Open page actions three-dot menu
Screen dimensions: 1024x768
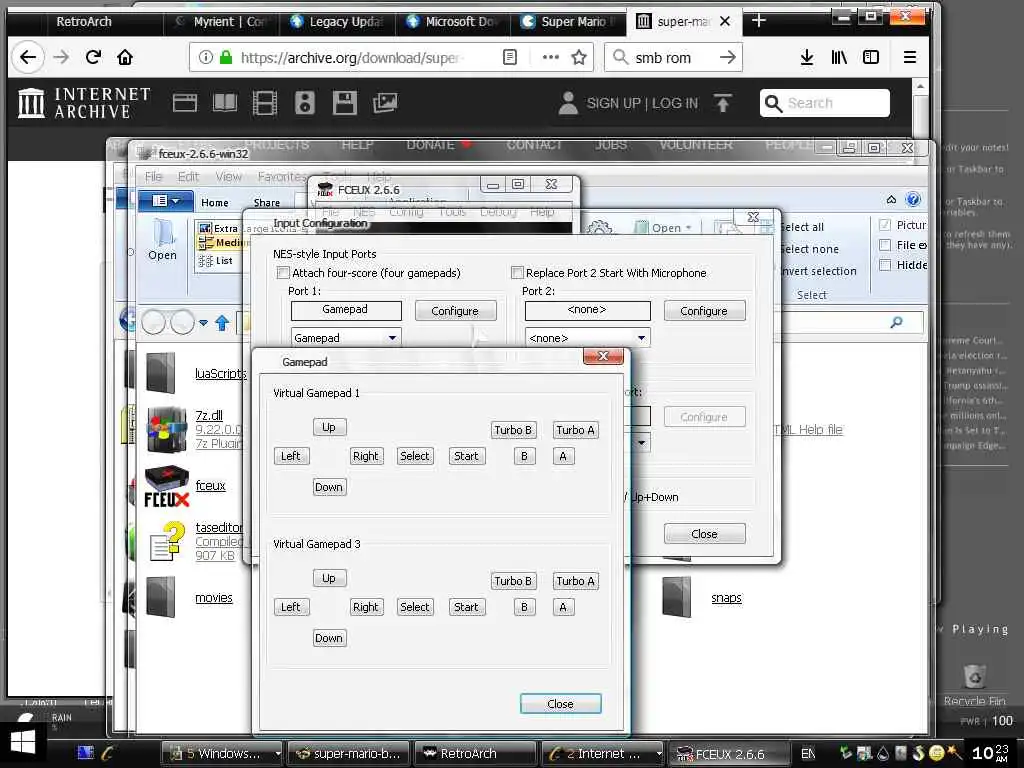551,57
